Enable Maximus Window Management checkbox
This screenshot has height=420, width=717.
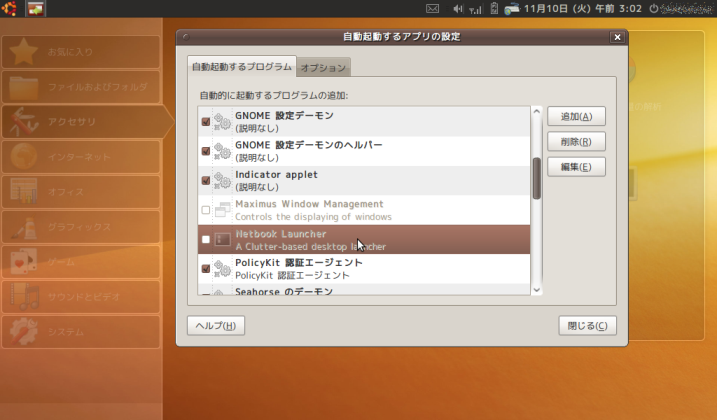click(206, 210)
